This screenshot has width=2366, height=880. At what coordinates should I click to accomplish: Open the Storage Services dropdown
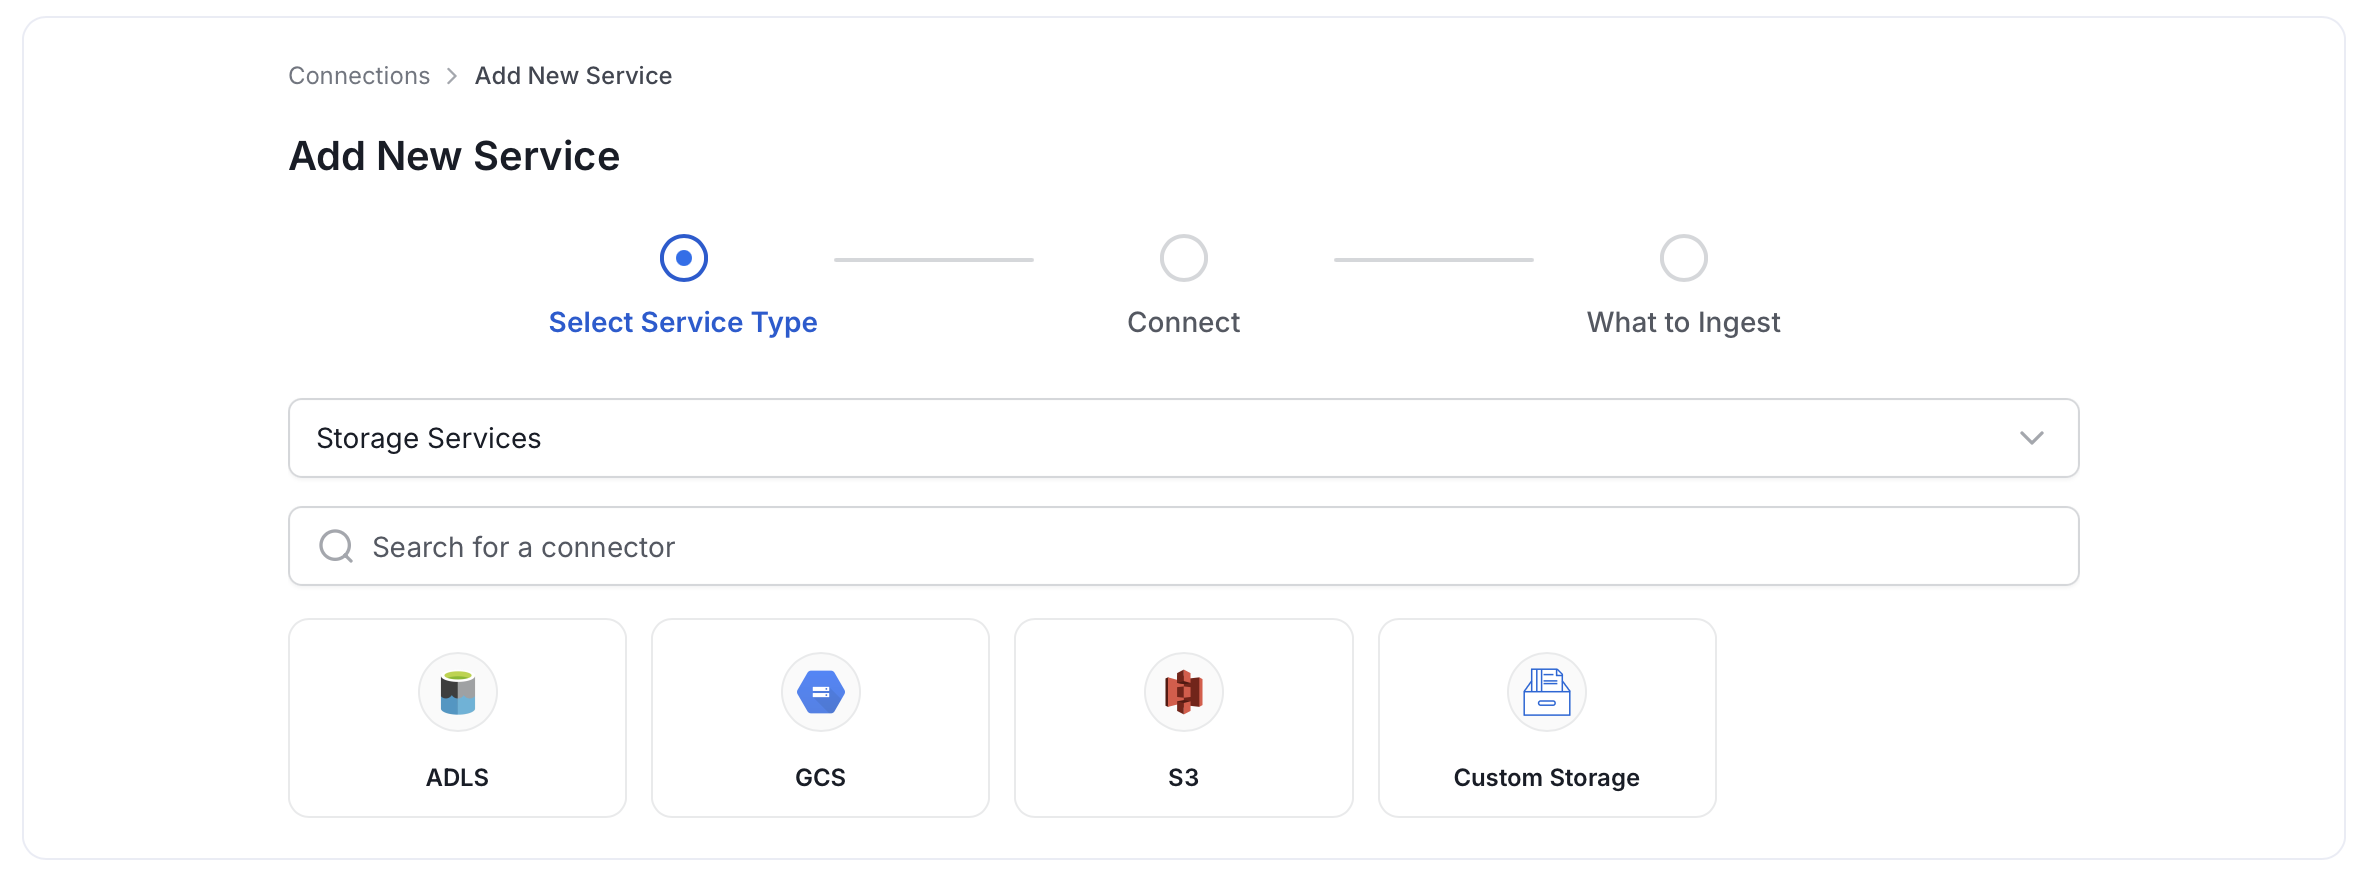(x=1184, y=438)
